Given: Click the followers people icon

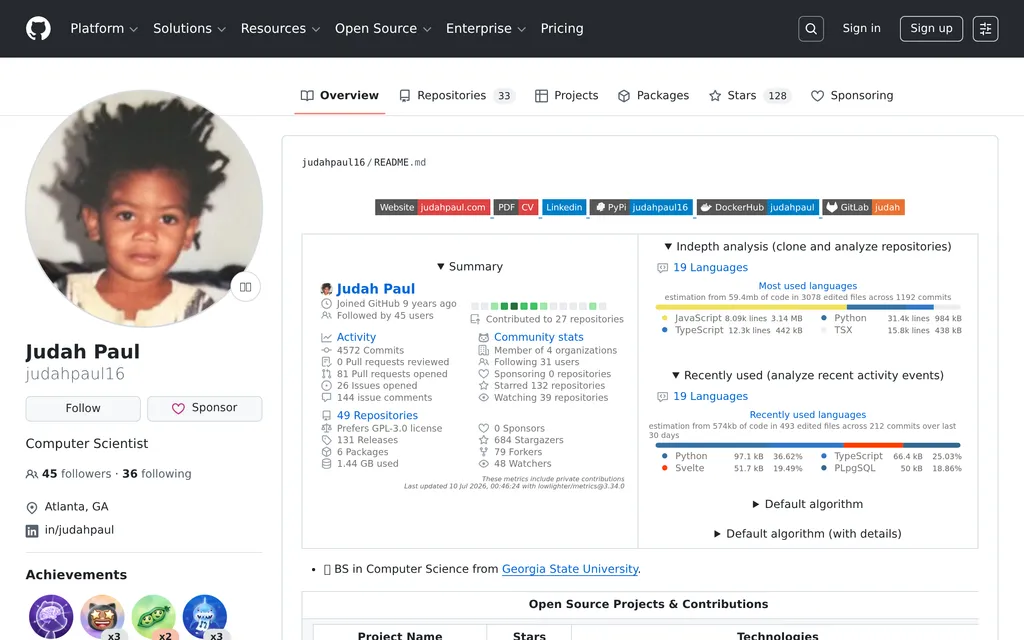Looking at the screenshot, I should coord(31,474).
